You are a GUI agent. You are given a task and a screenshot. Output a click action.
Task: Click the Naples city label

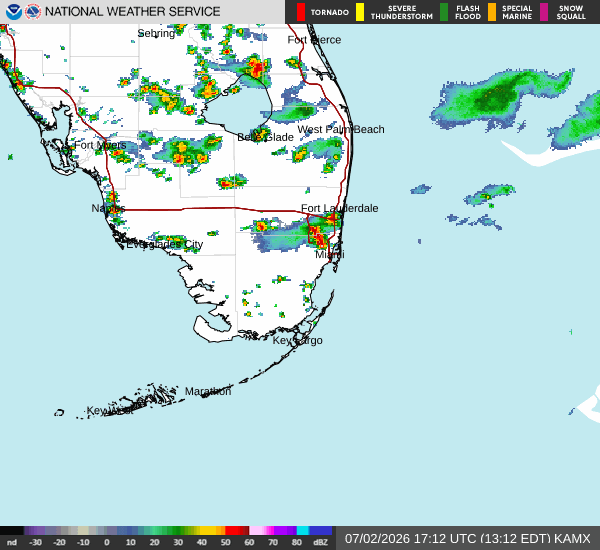tap(108, 208)
